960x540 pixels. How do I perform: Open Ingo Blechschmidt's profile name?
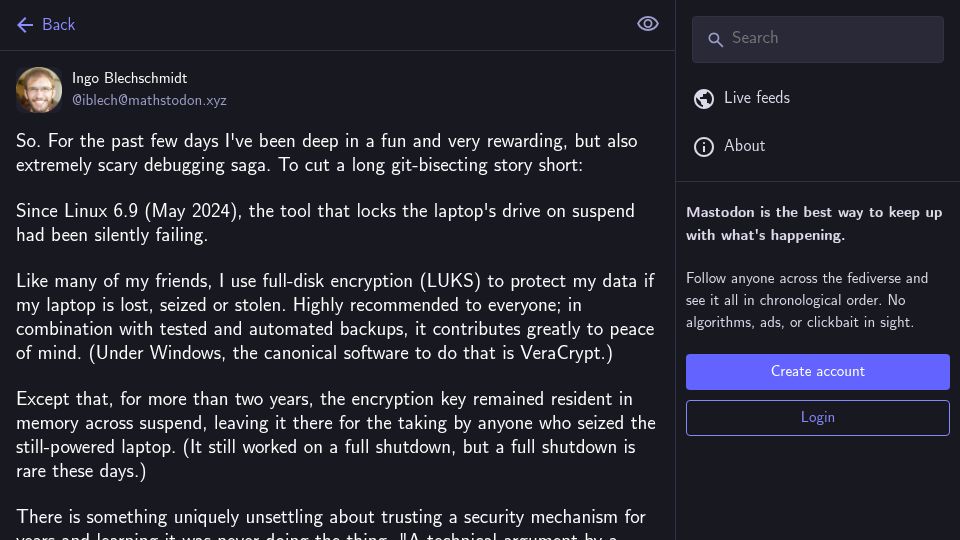click(x=129, y=78)
